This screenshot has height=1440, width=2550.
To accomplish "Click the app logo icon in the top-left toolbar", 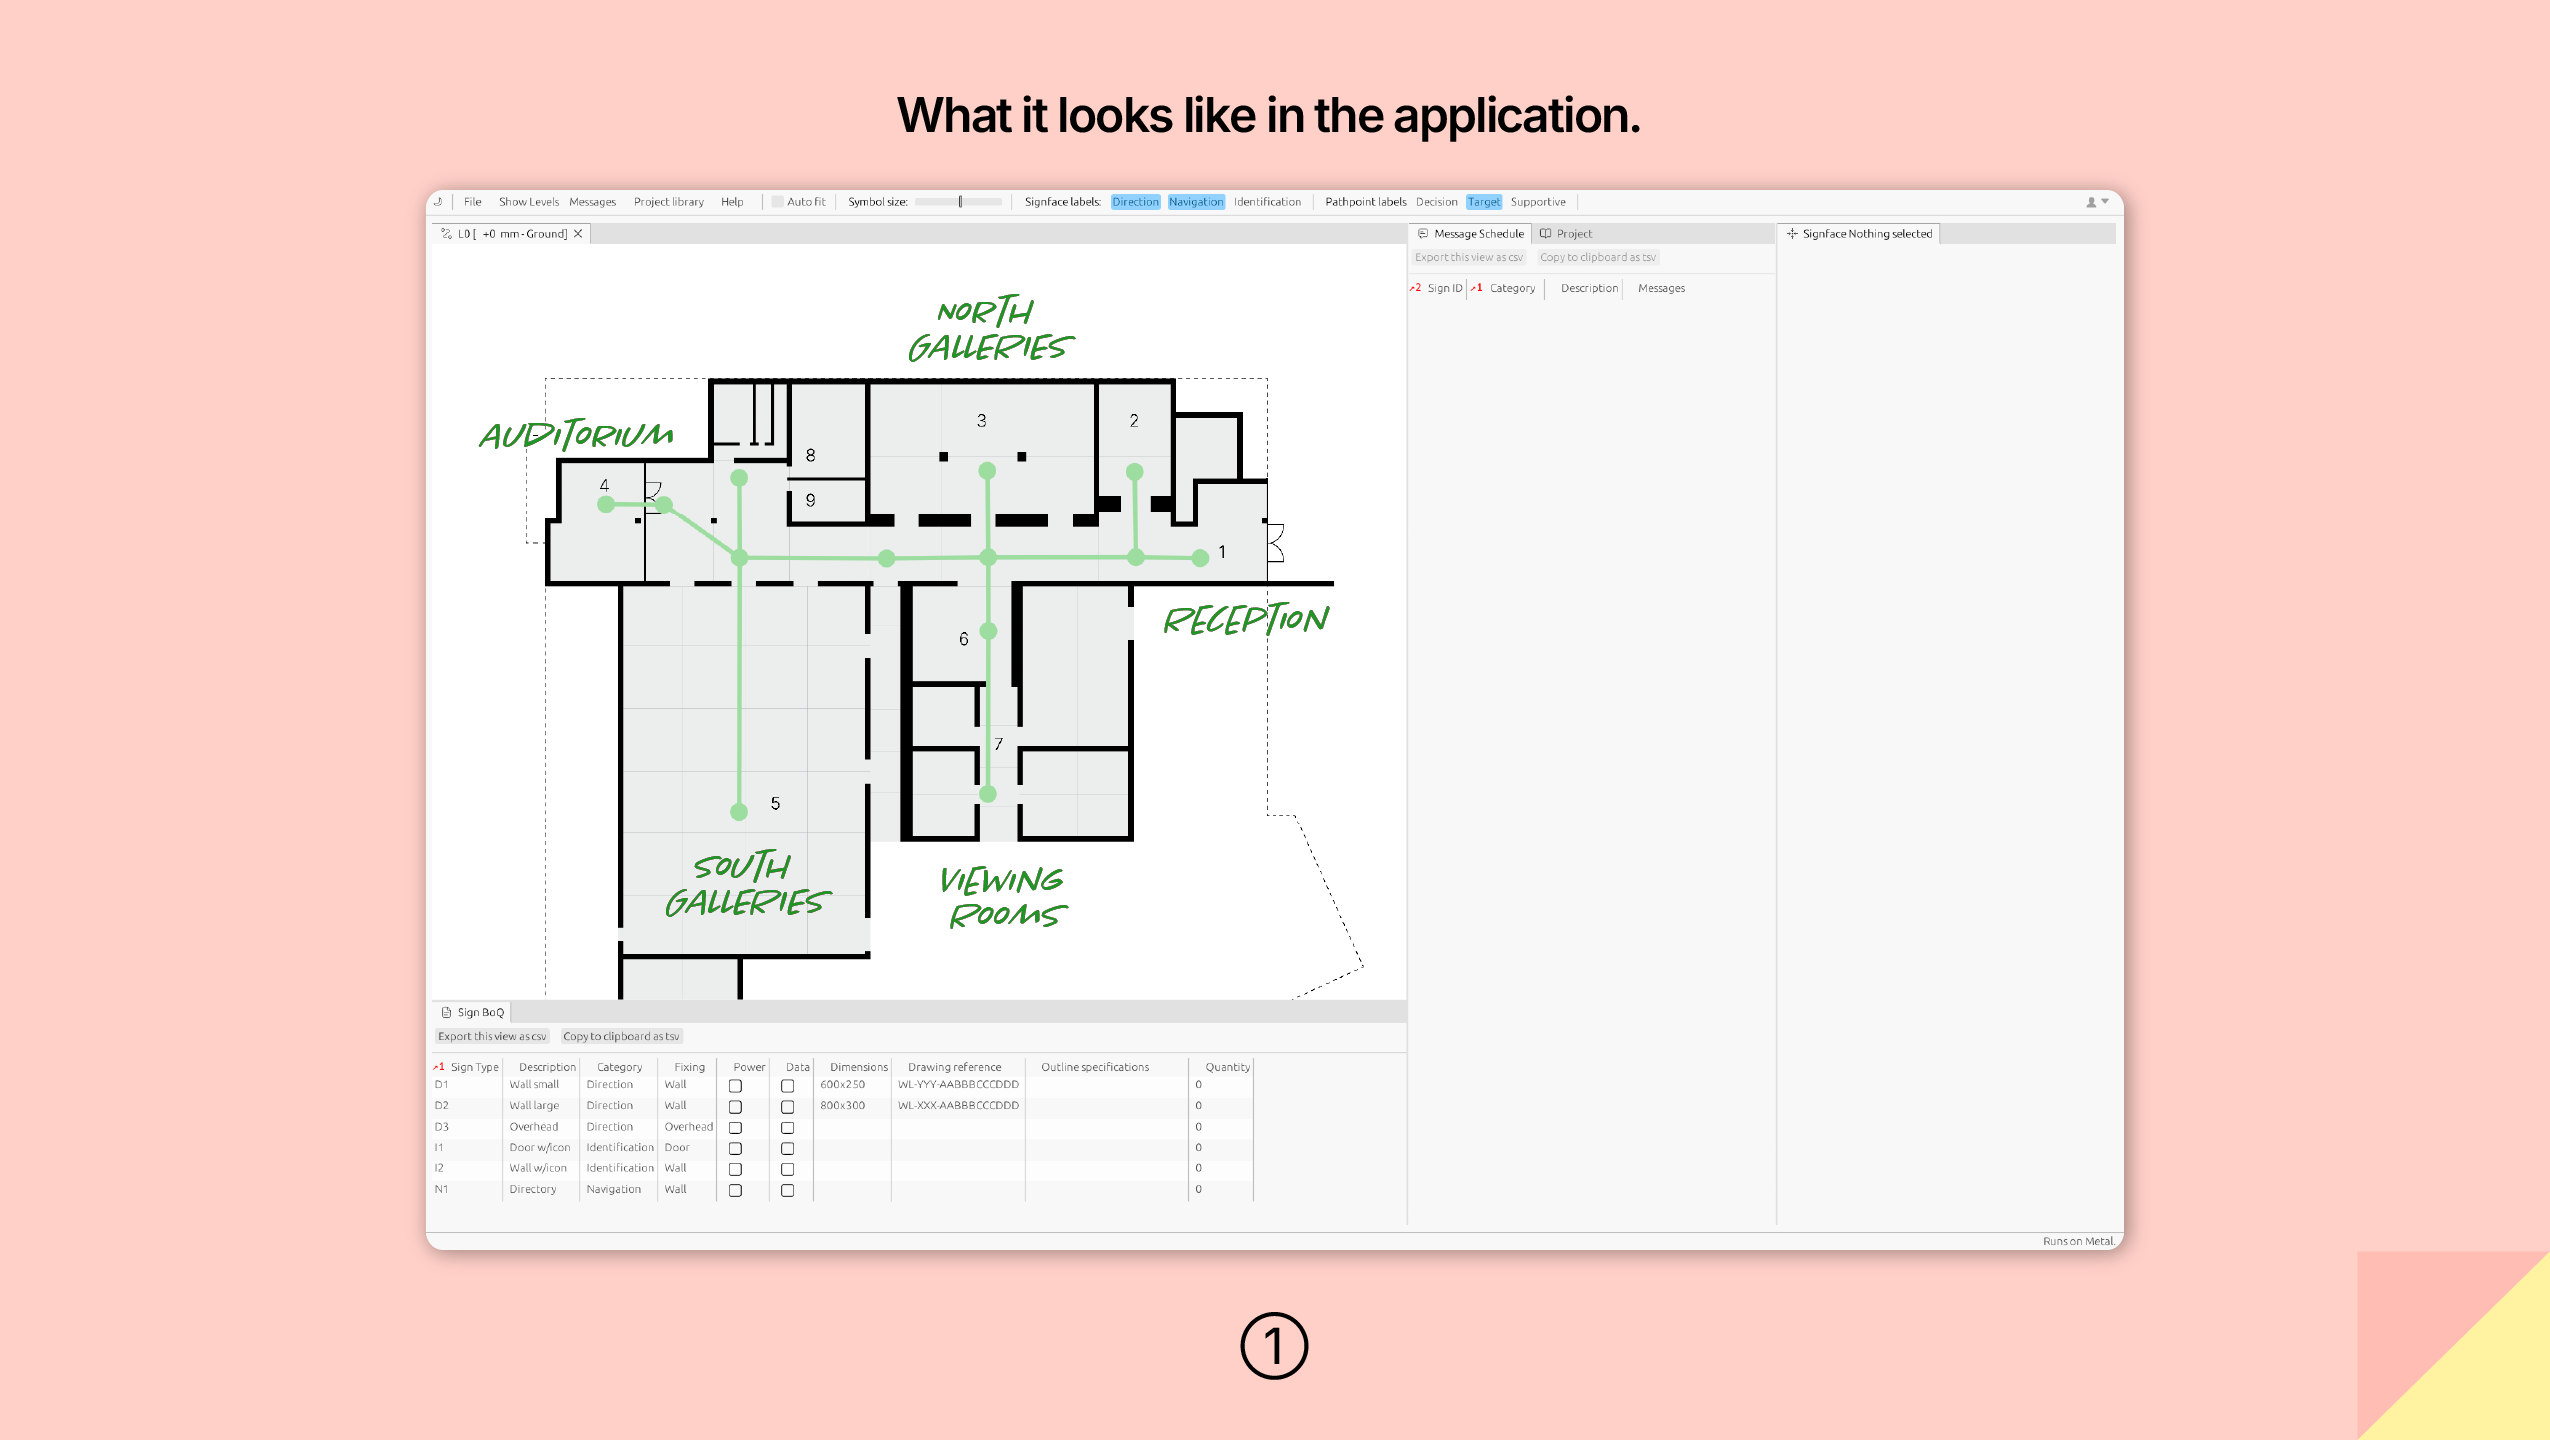I will (438, 201).
